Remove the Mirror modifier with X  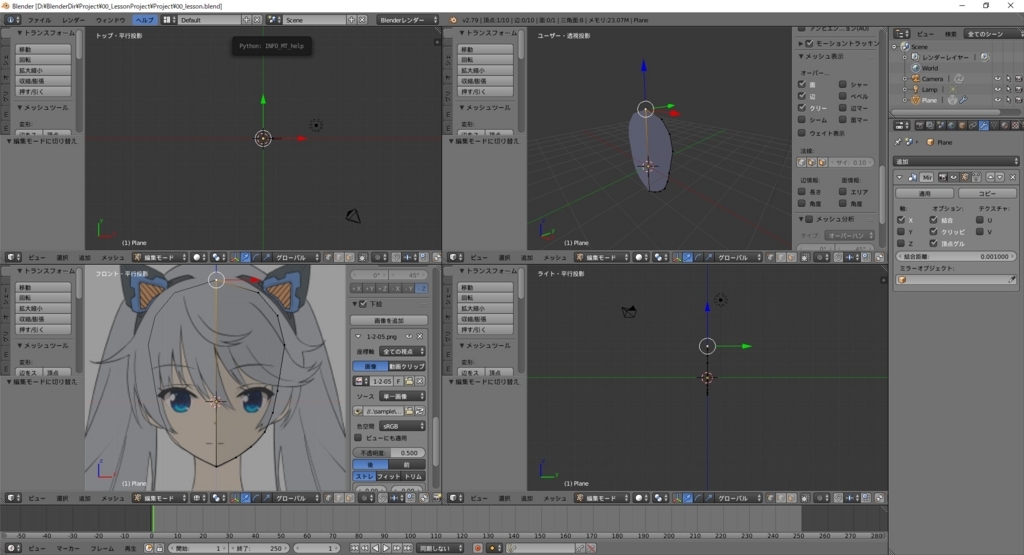pyautogui.click(x=1013, y=177)
